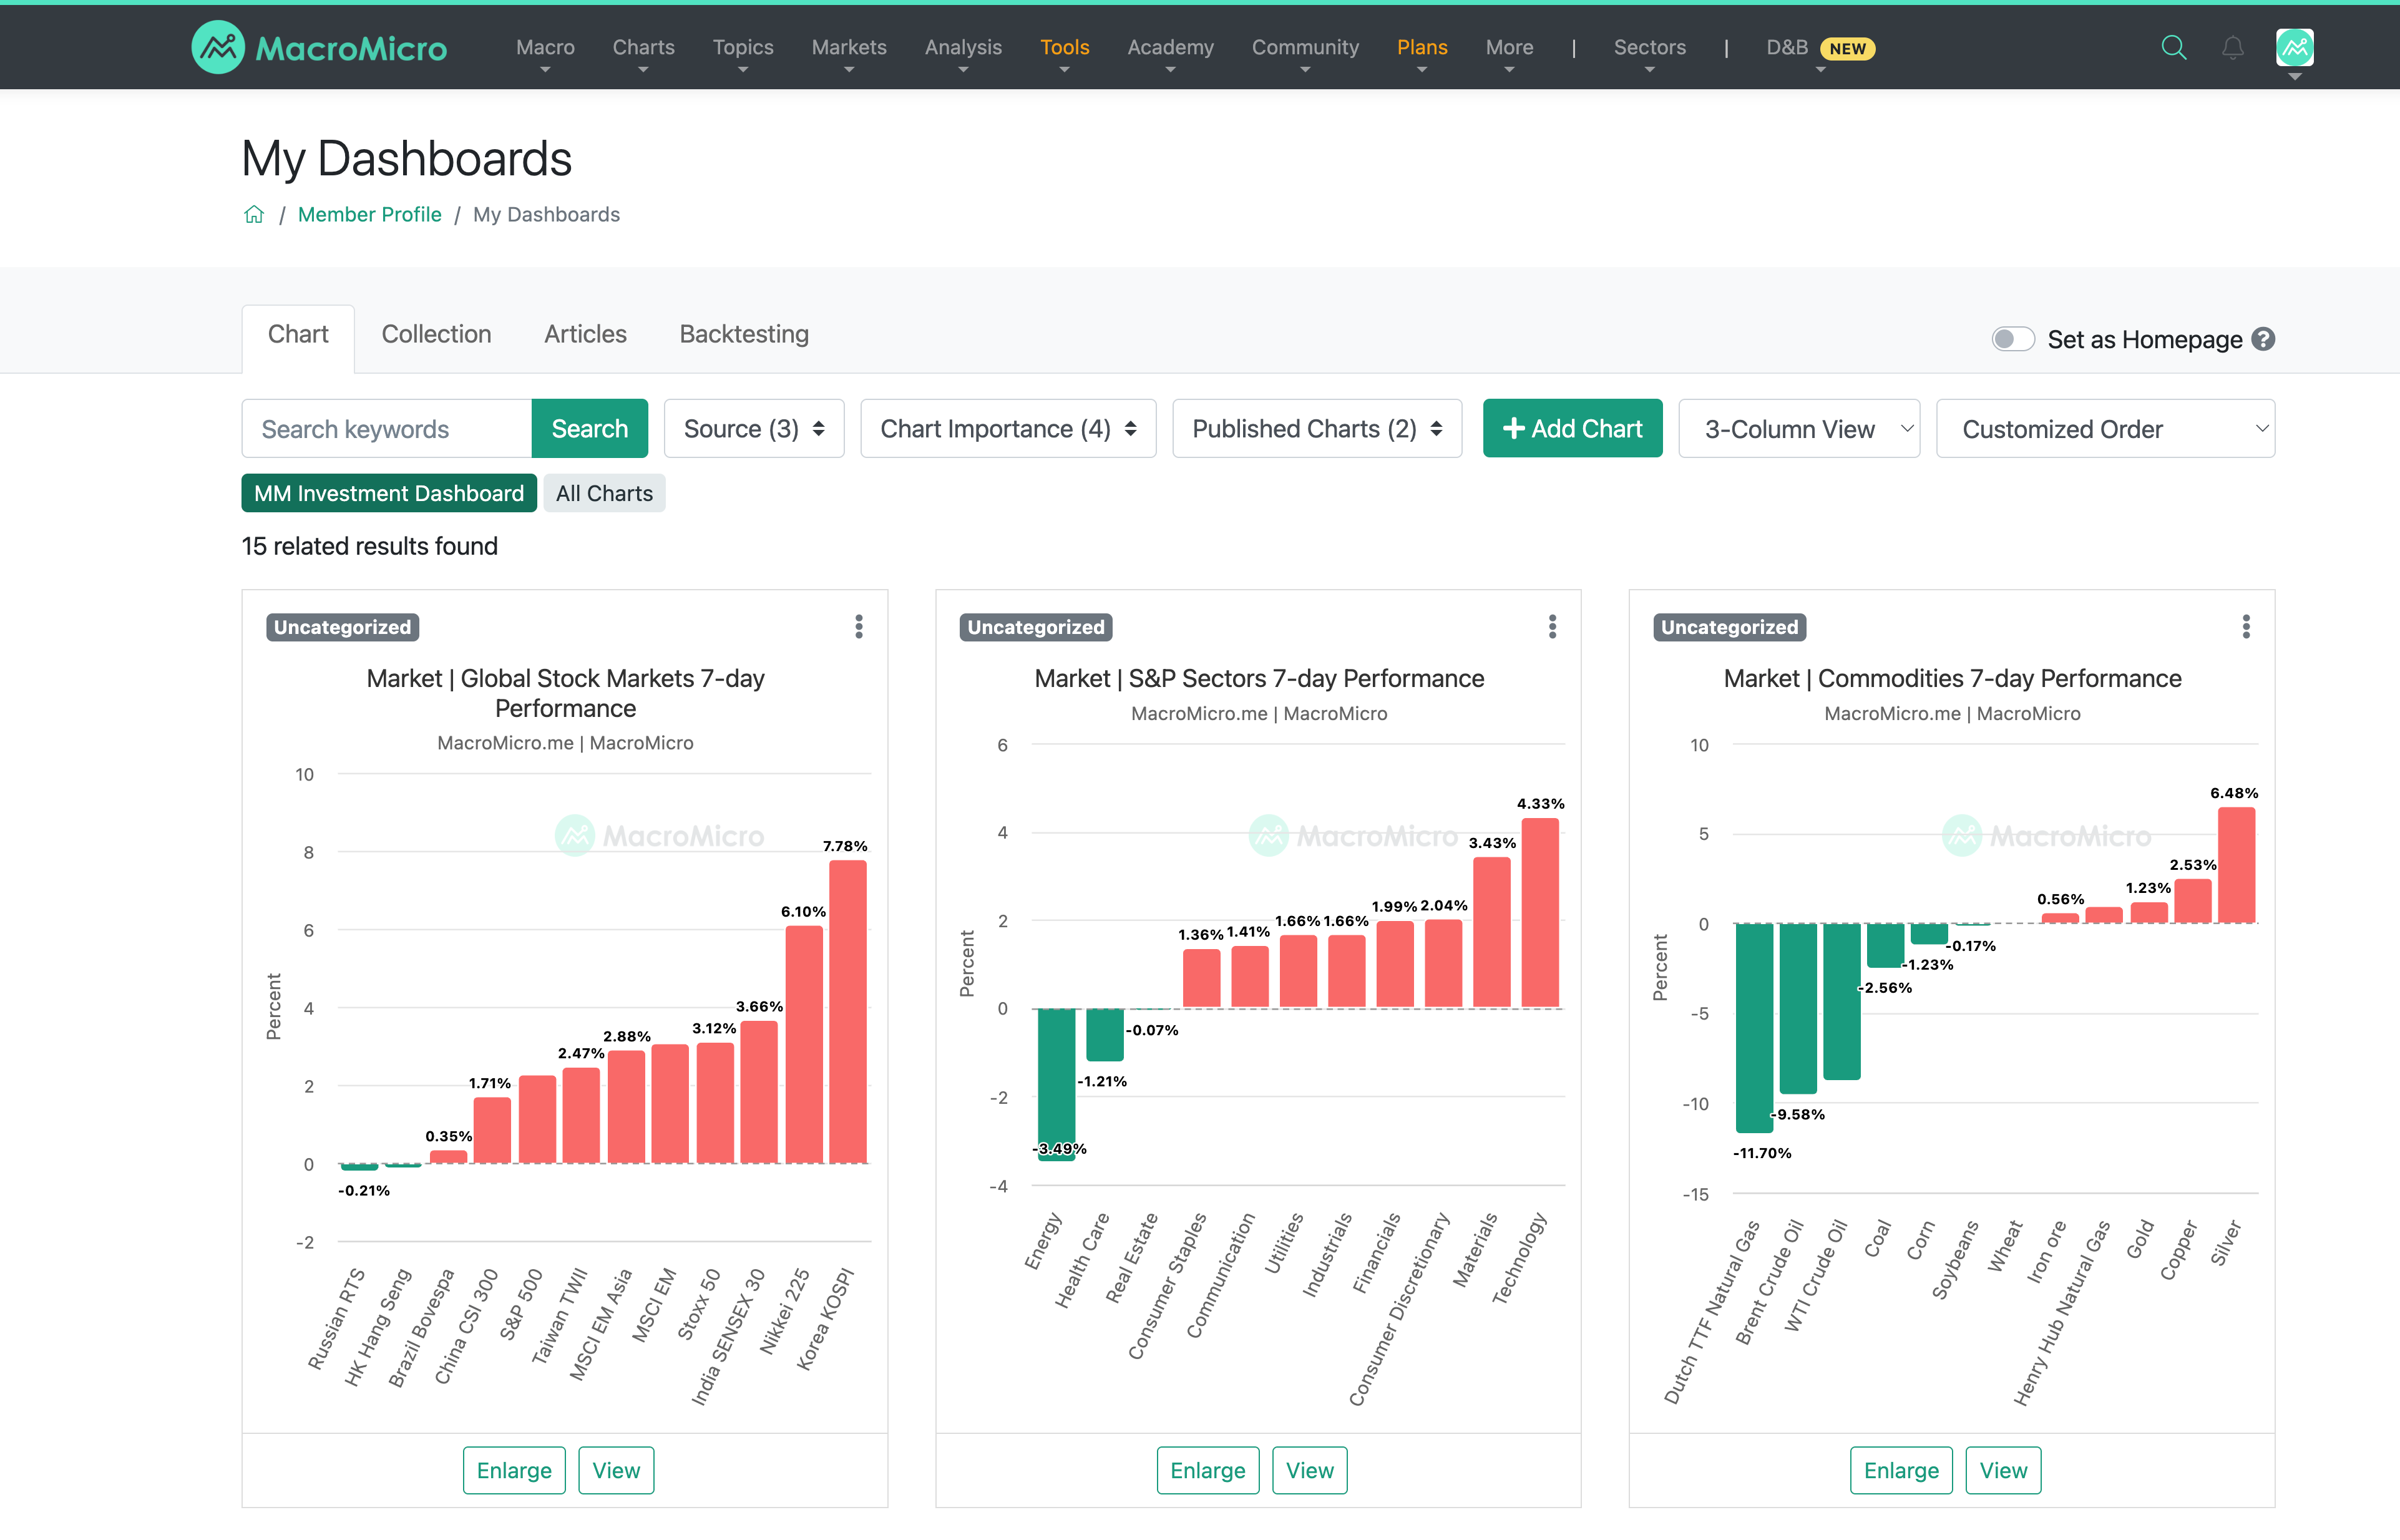
Task: Switch to the Articles tab
Action: click(585, 335)
